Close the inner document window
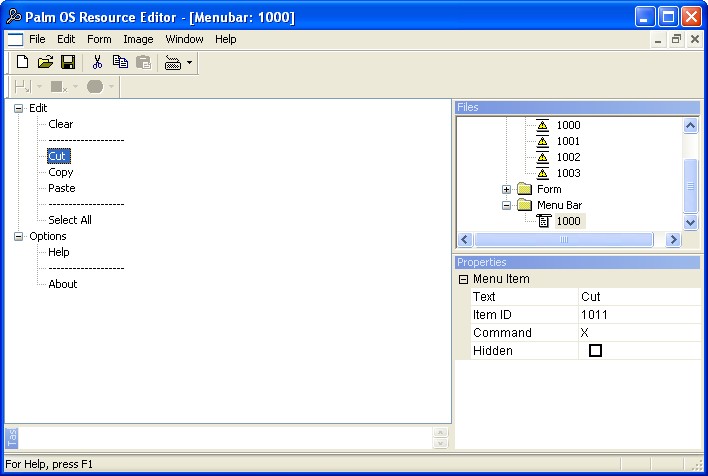The image size is (708, 476). pos(694,40)
